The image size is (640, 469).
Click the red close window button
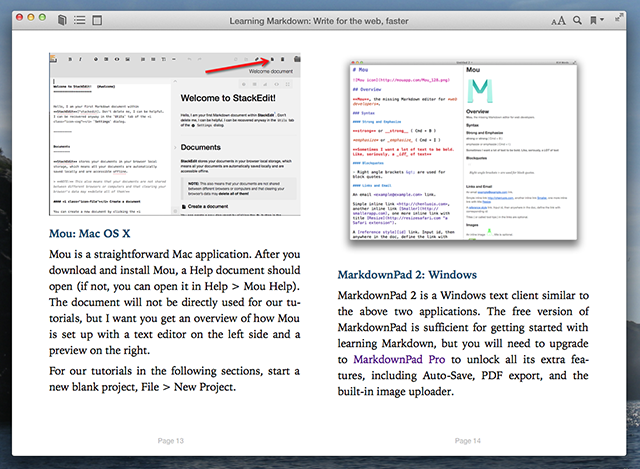[x=19, y=17]
